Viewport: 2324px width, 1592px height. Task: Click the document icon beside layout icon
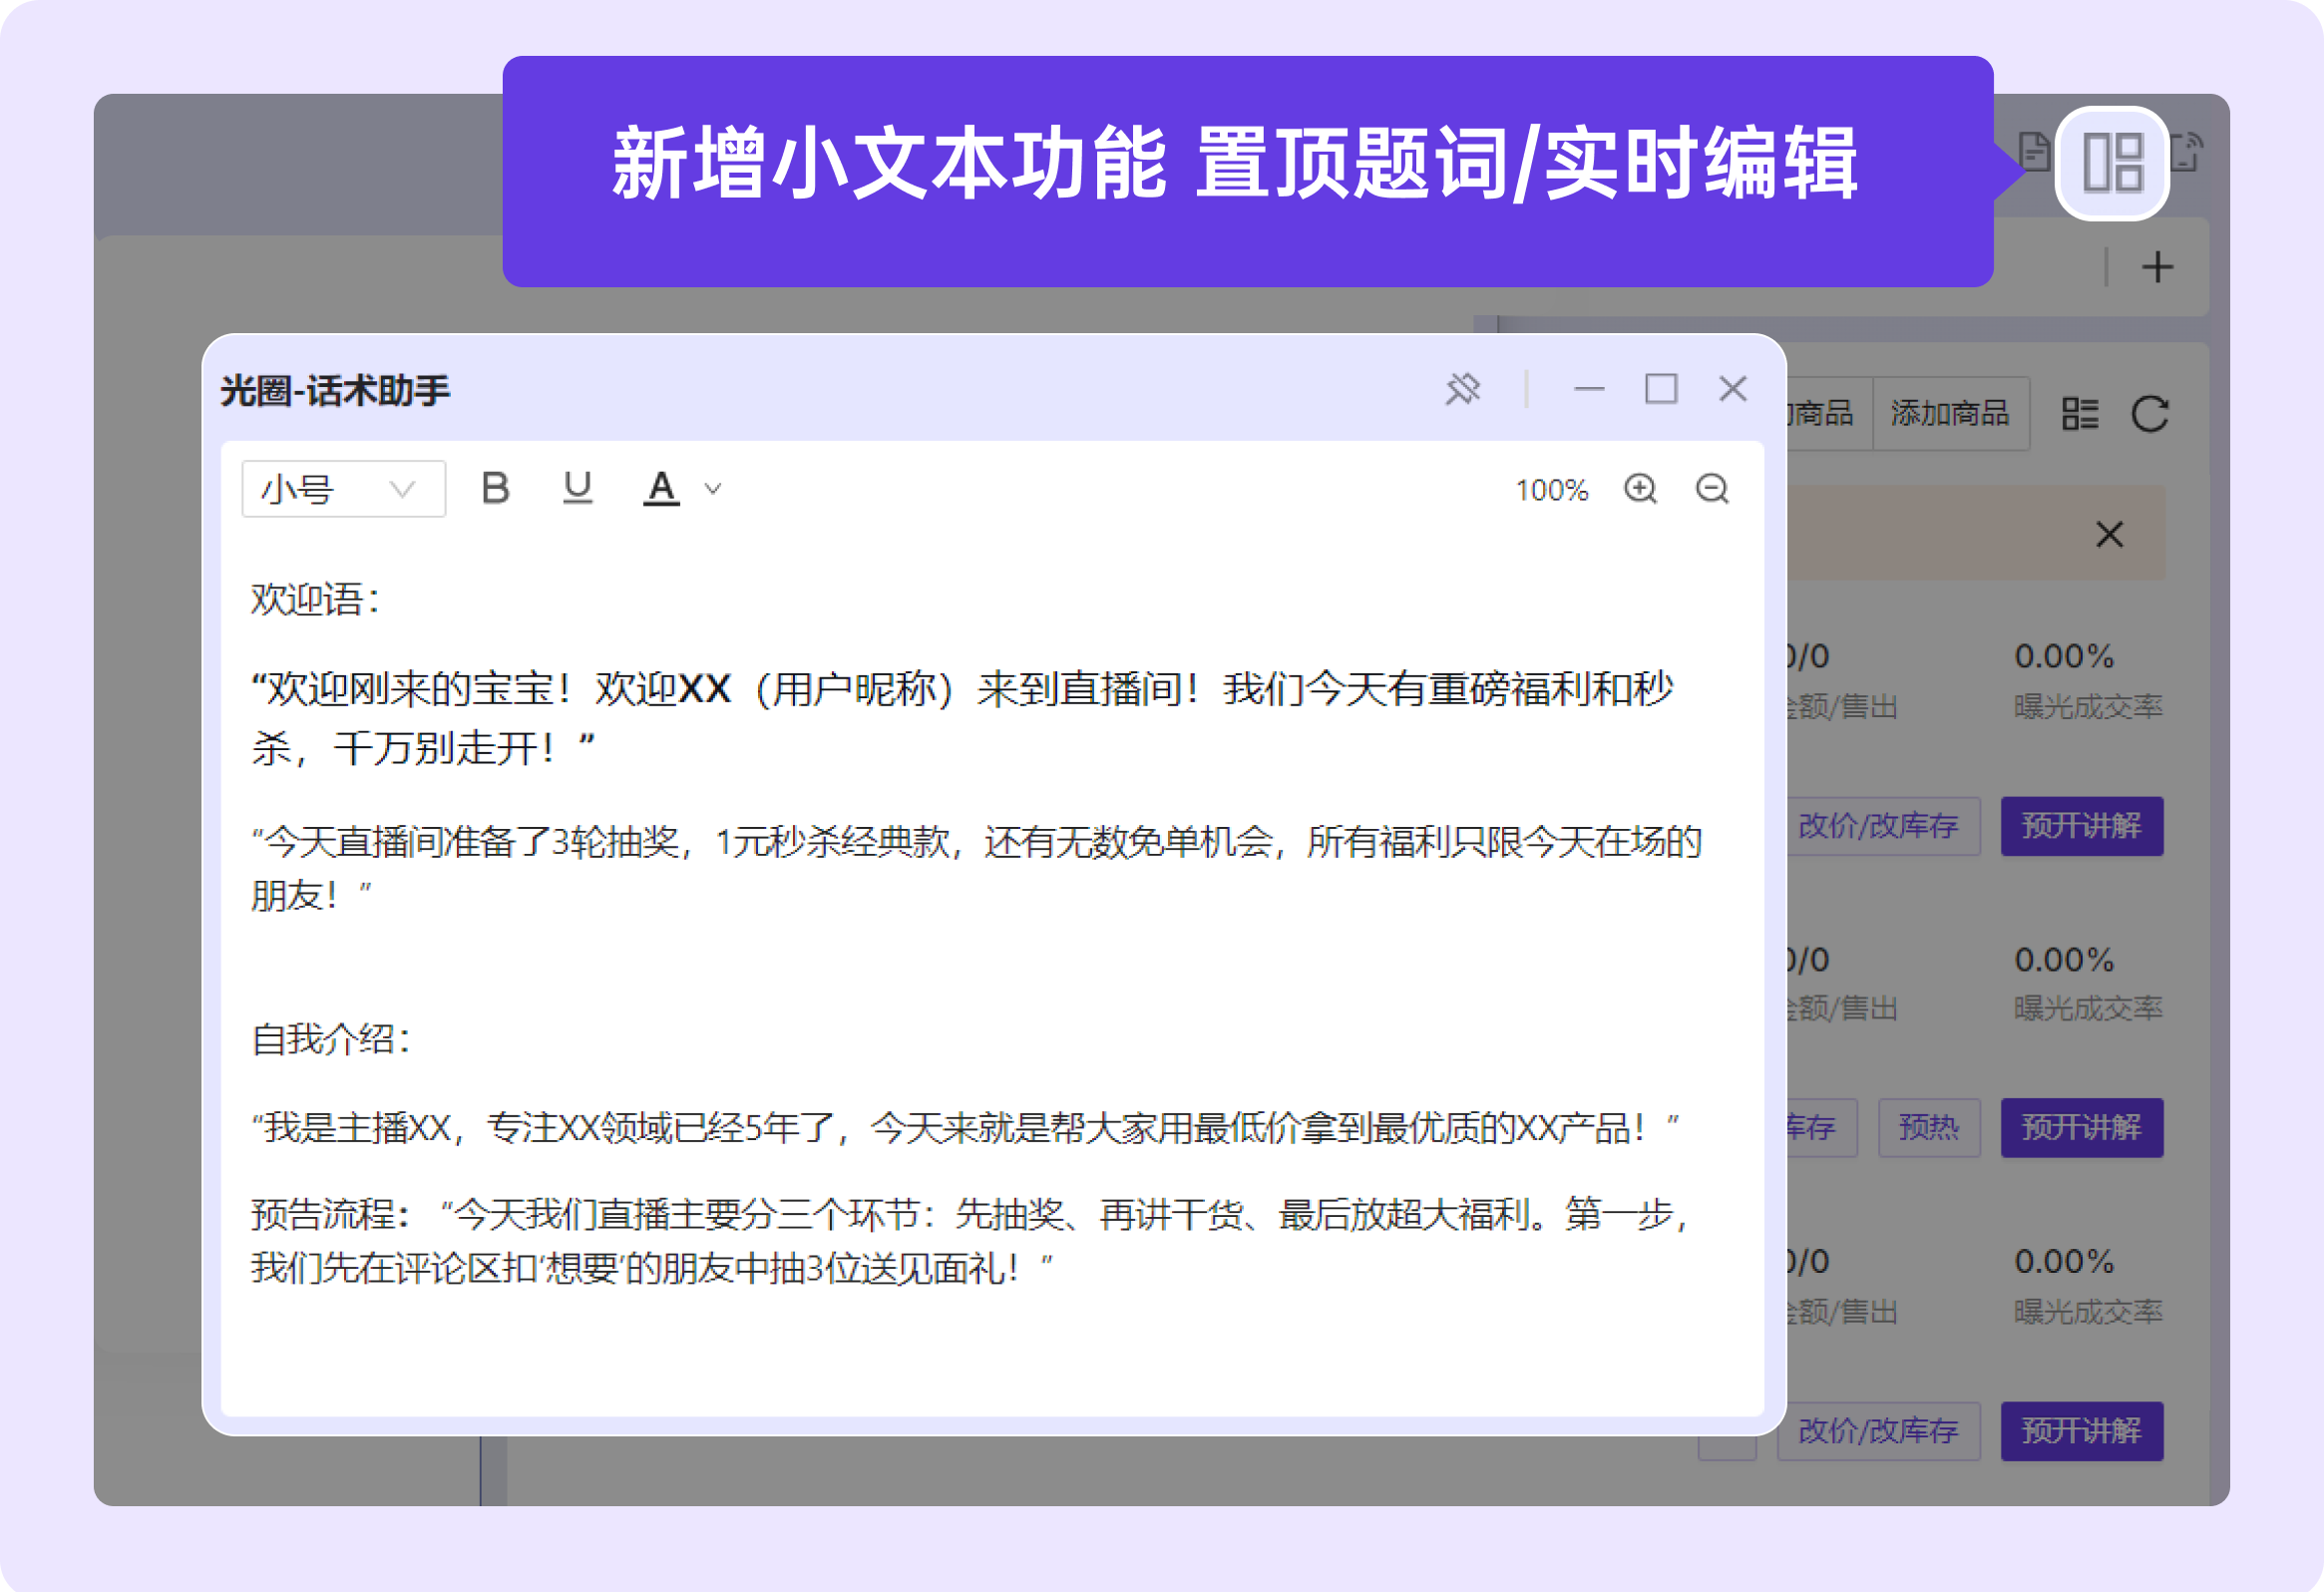(2033, 153)
